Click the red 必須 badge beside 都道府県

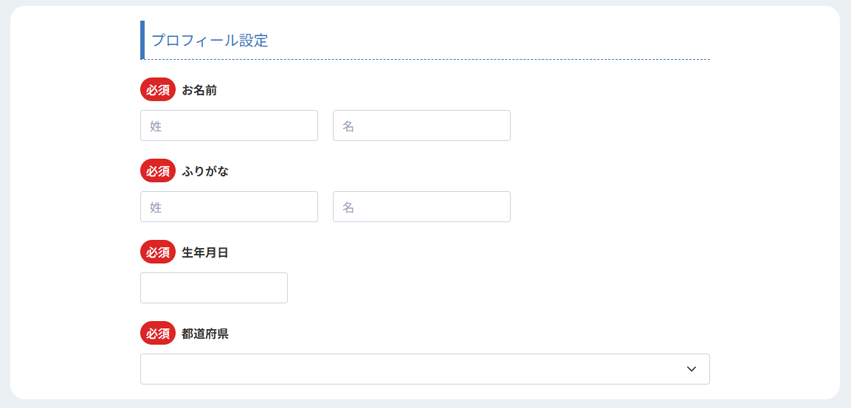[158, 333]
